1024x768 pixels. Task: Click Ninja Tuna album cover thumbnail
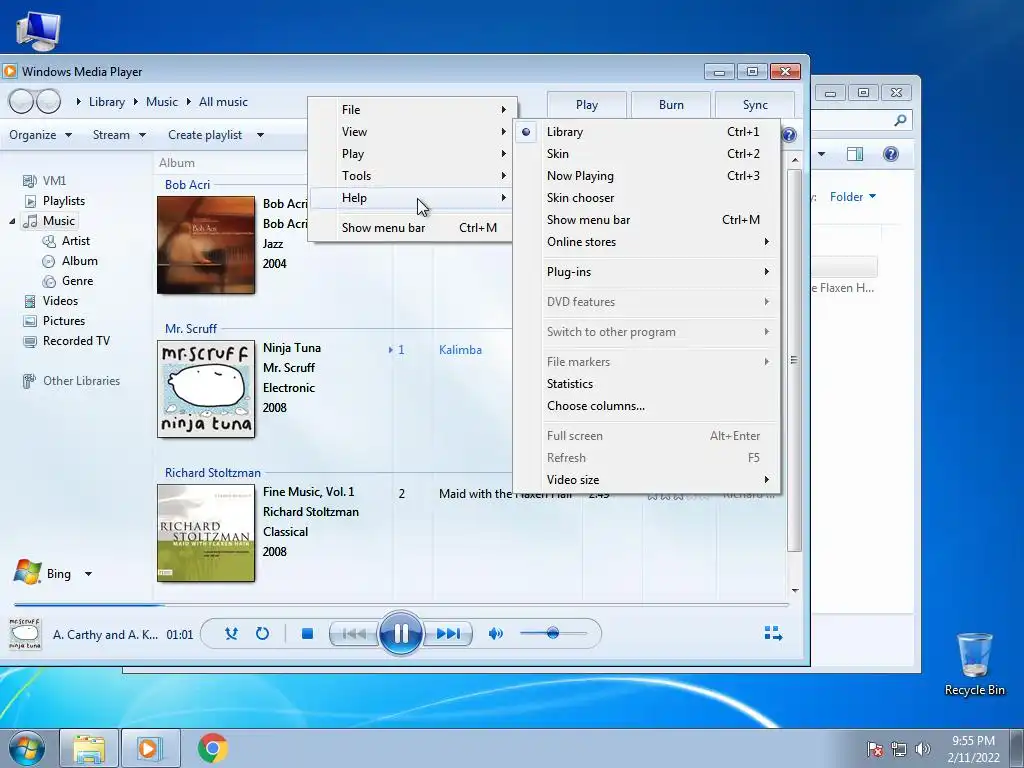[x=206, y=389]
